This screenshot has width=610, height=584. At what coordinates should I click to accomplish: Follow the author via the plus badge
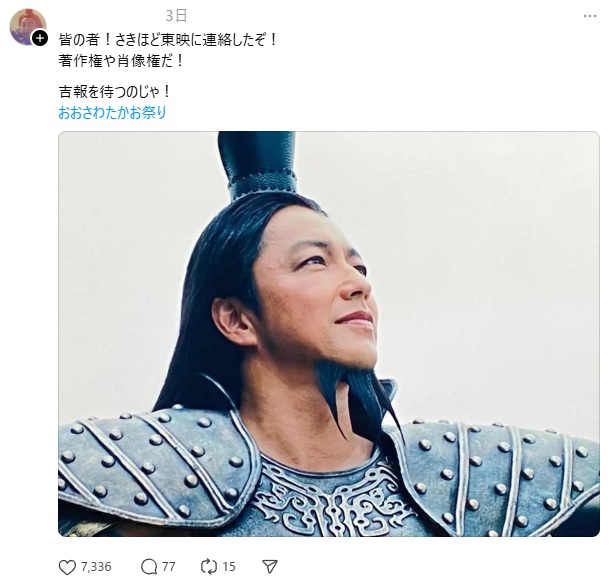[x=40, y=39]
